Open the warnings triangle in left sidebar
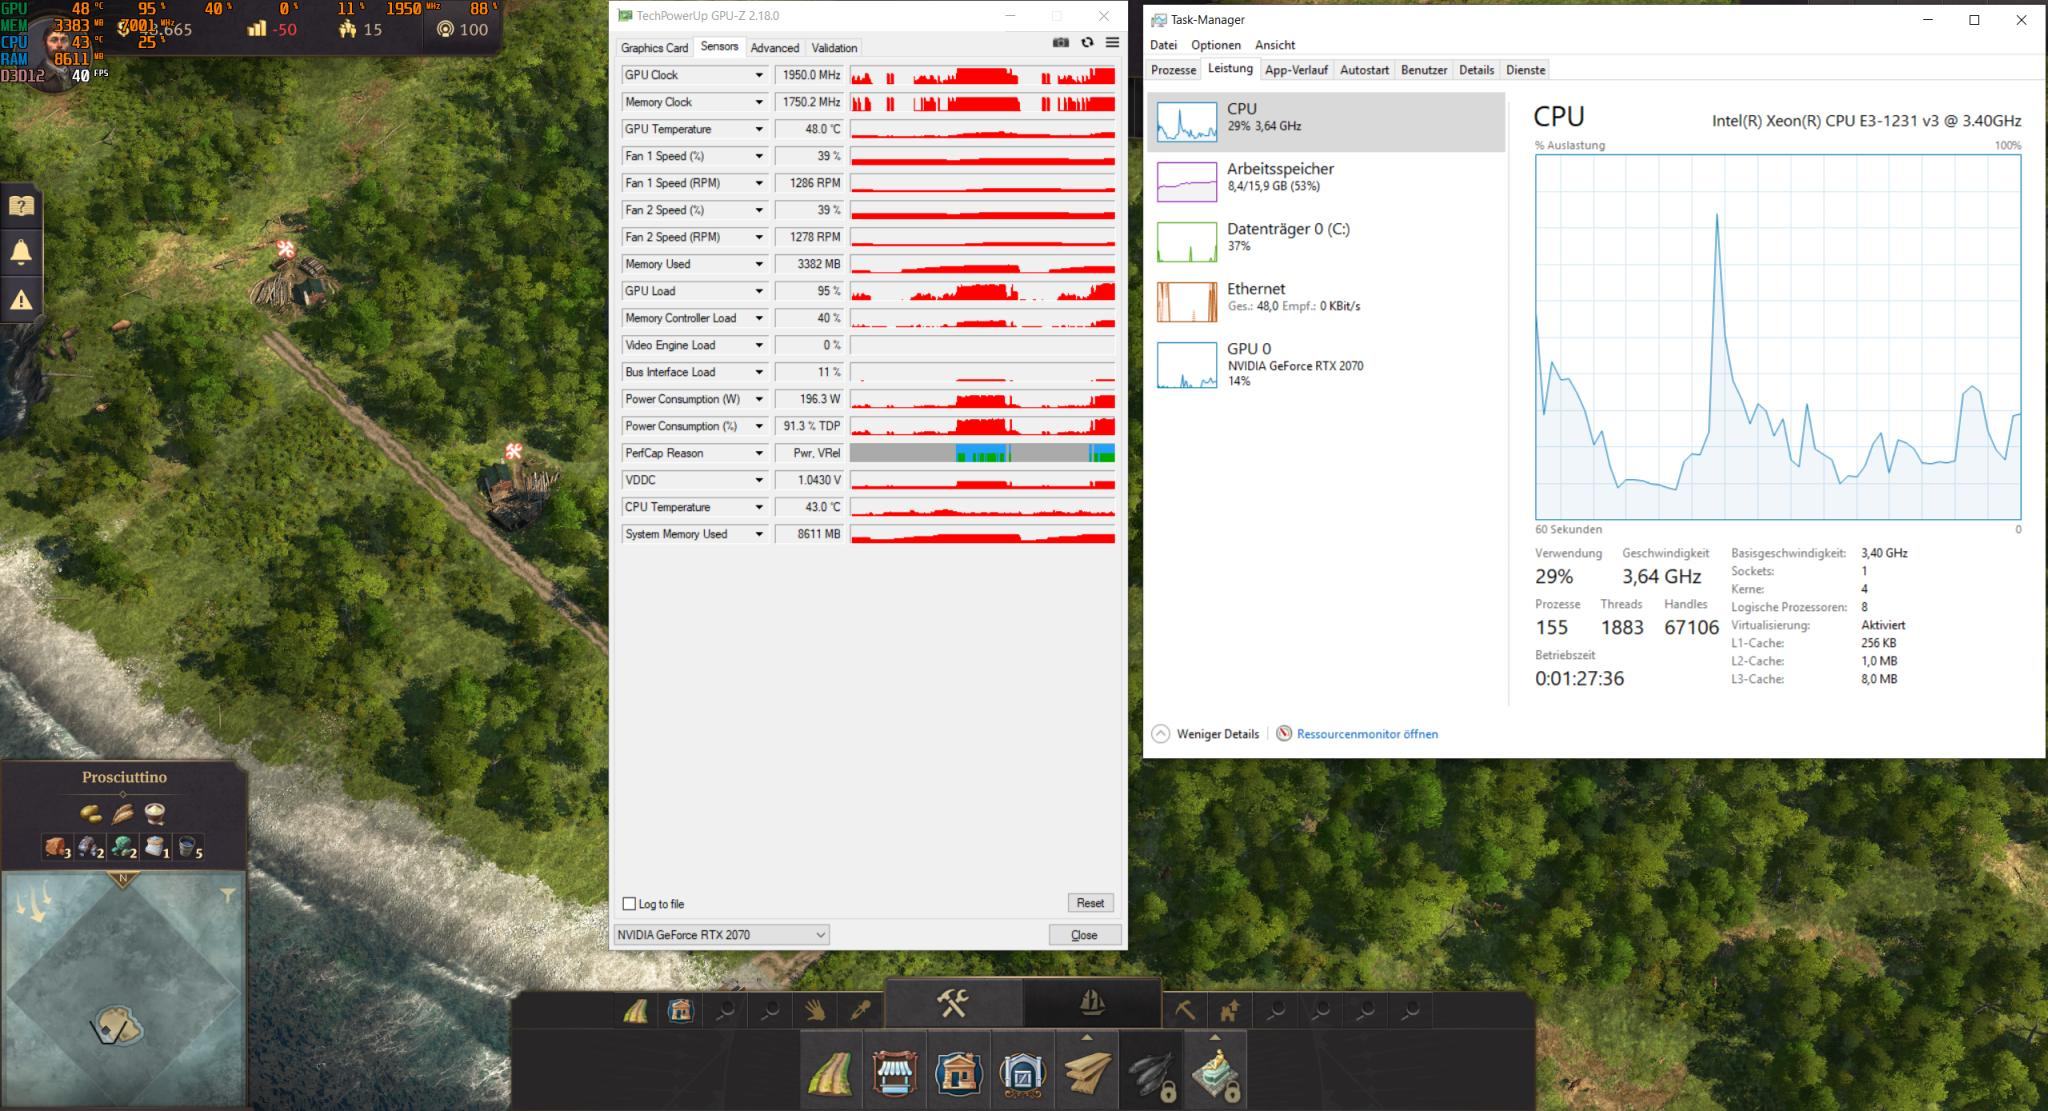Viewport: 2048px width, 1111px height. coord(21,299)
